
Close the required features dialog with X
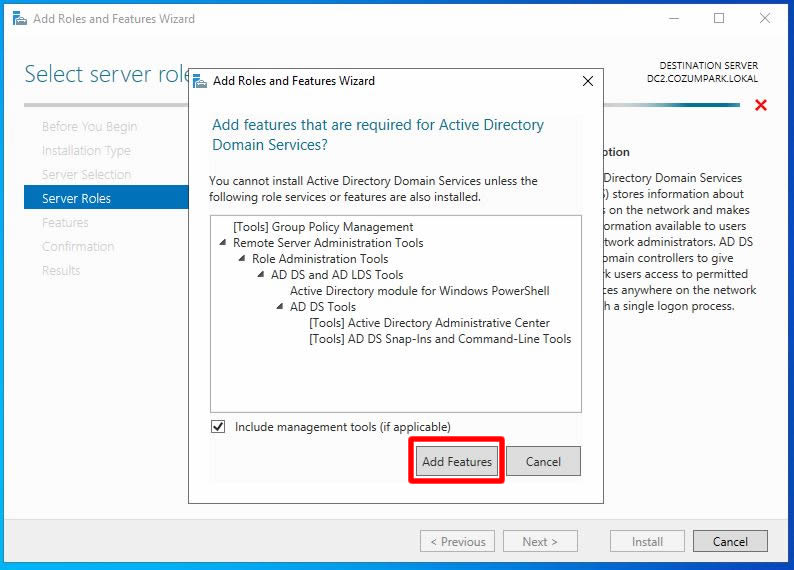587,81
